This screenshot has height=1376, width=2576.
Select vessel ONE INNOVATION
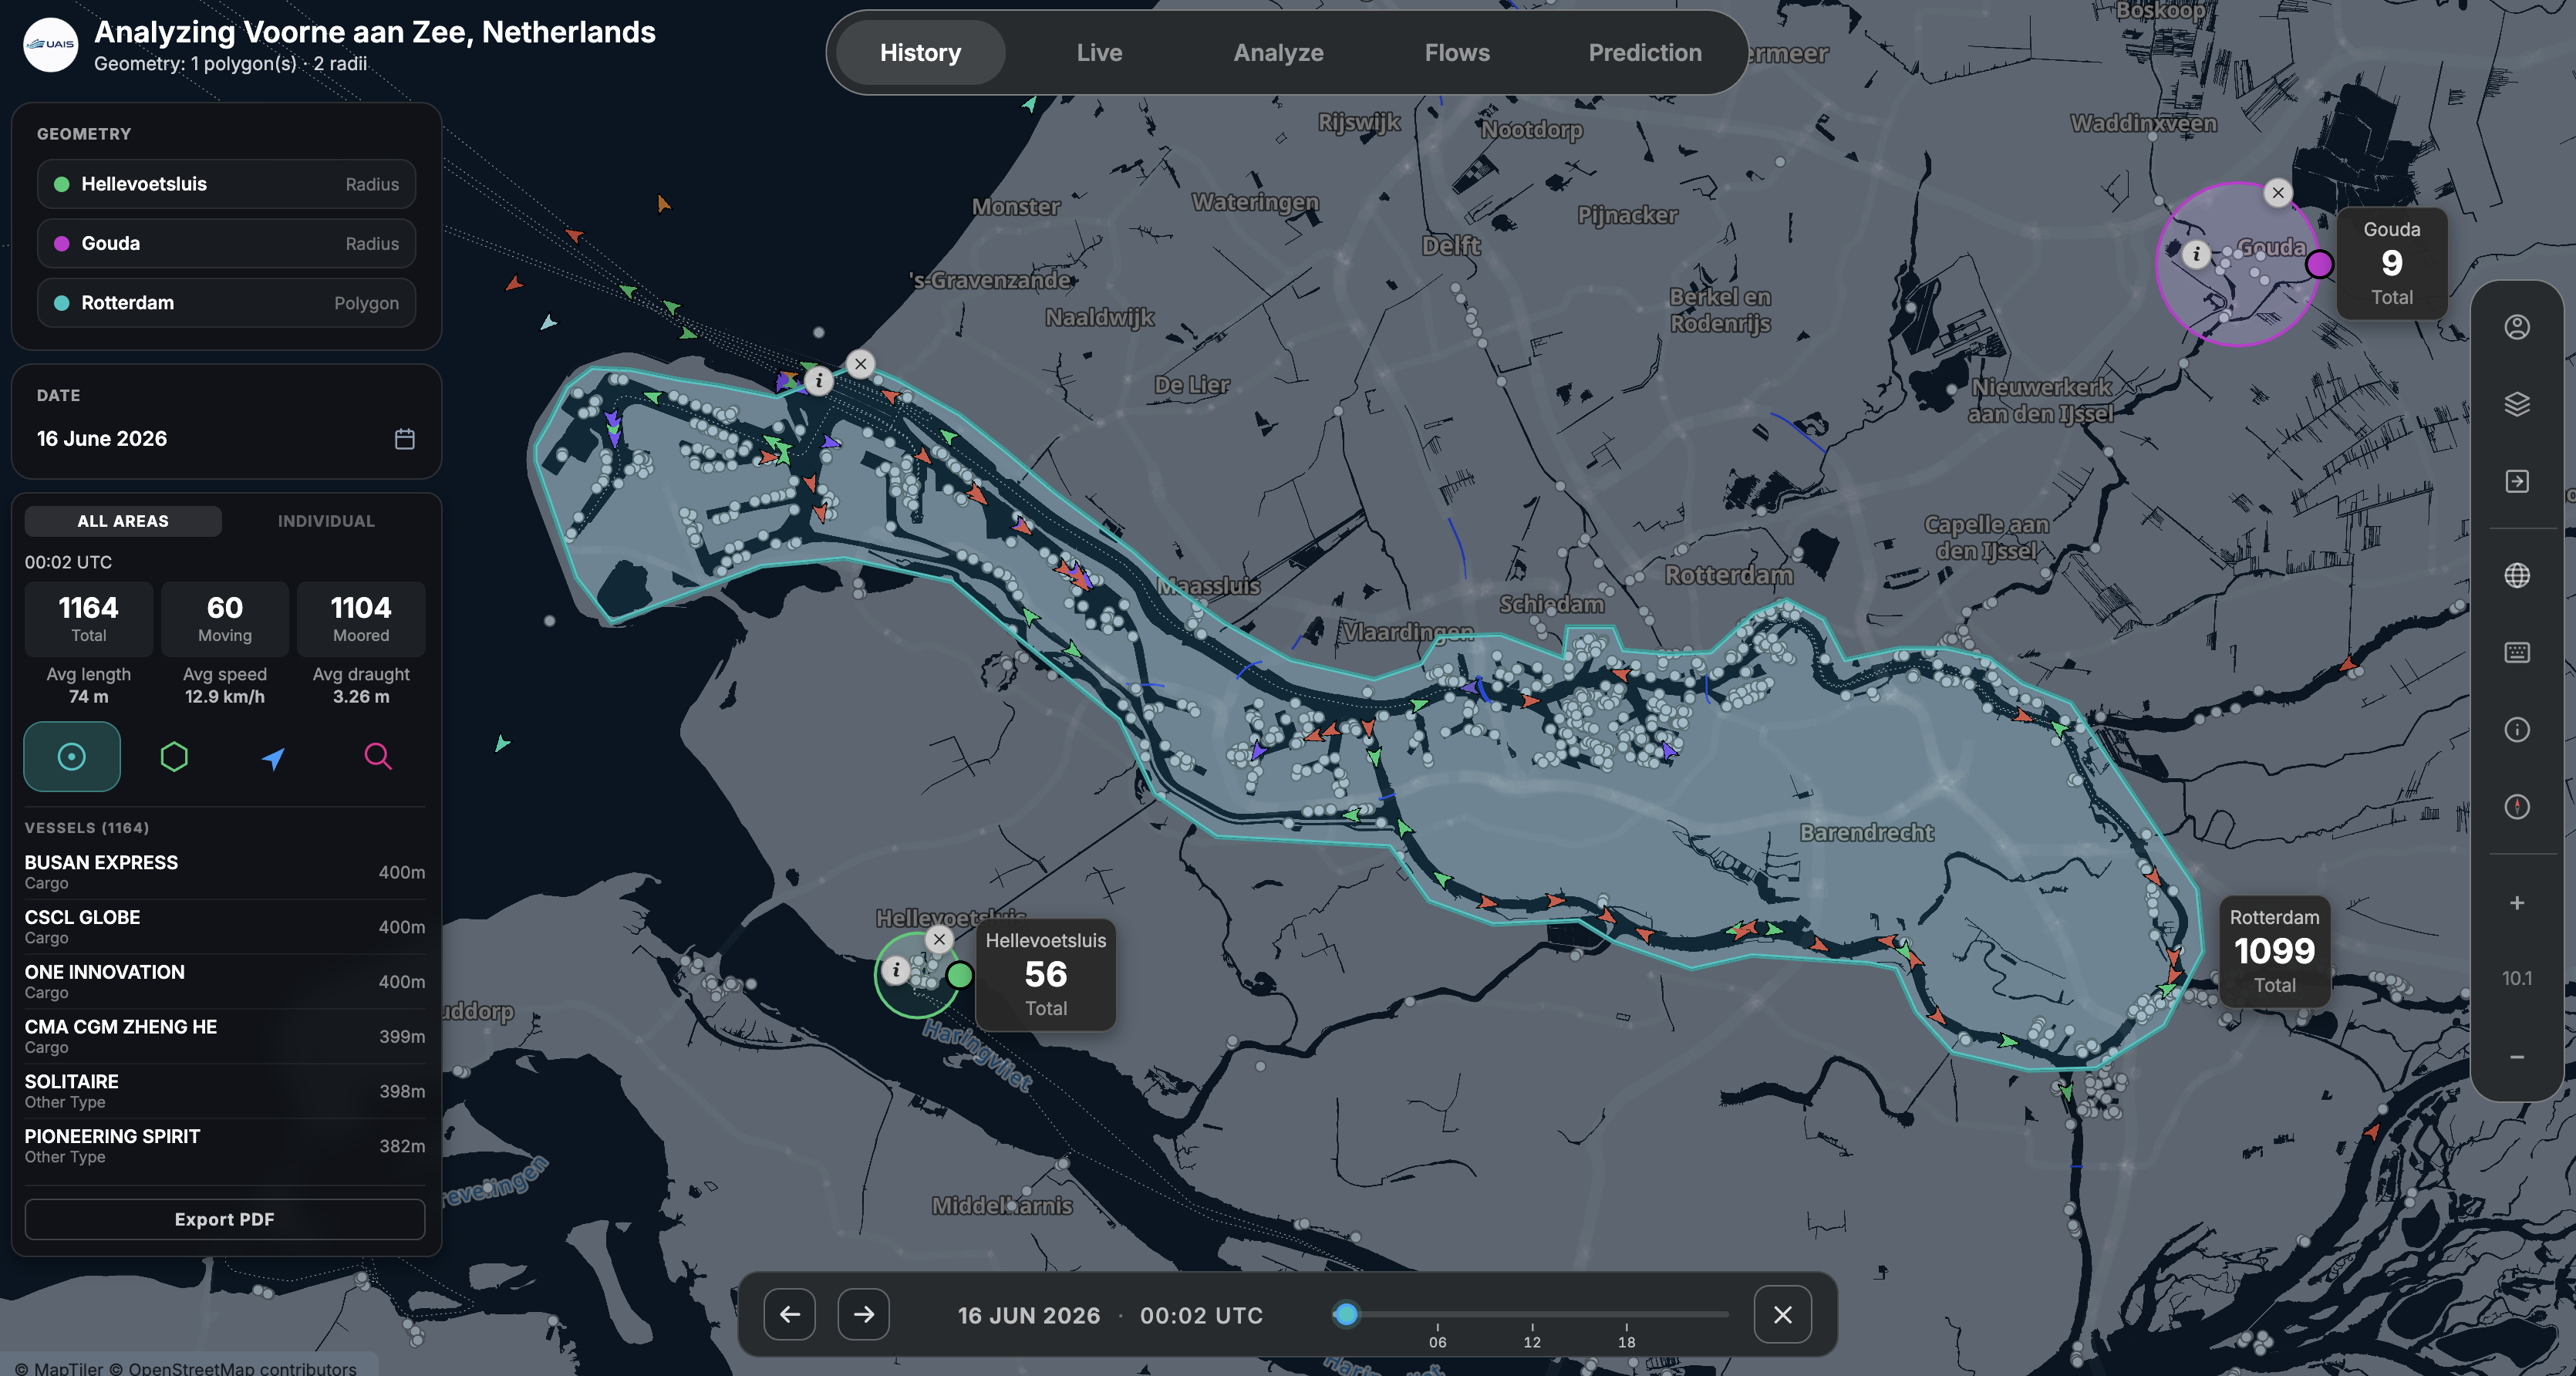(x=225, y=982)
